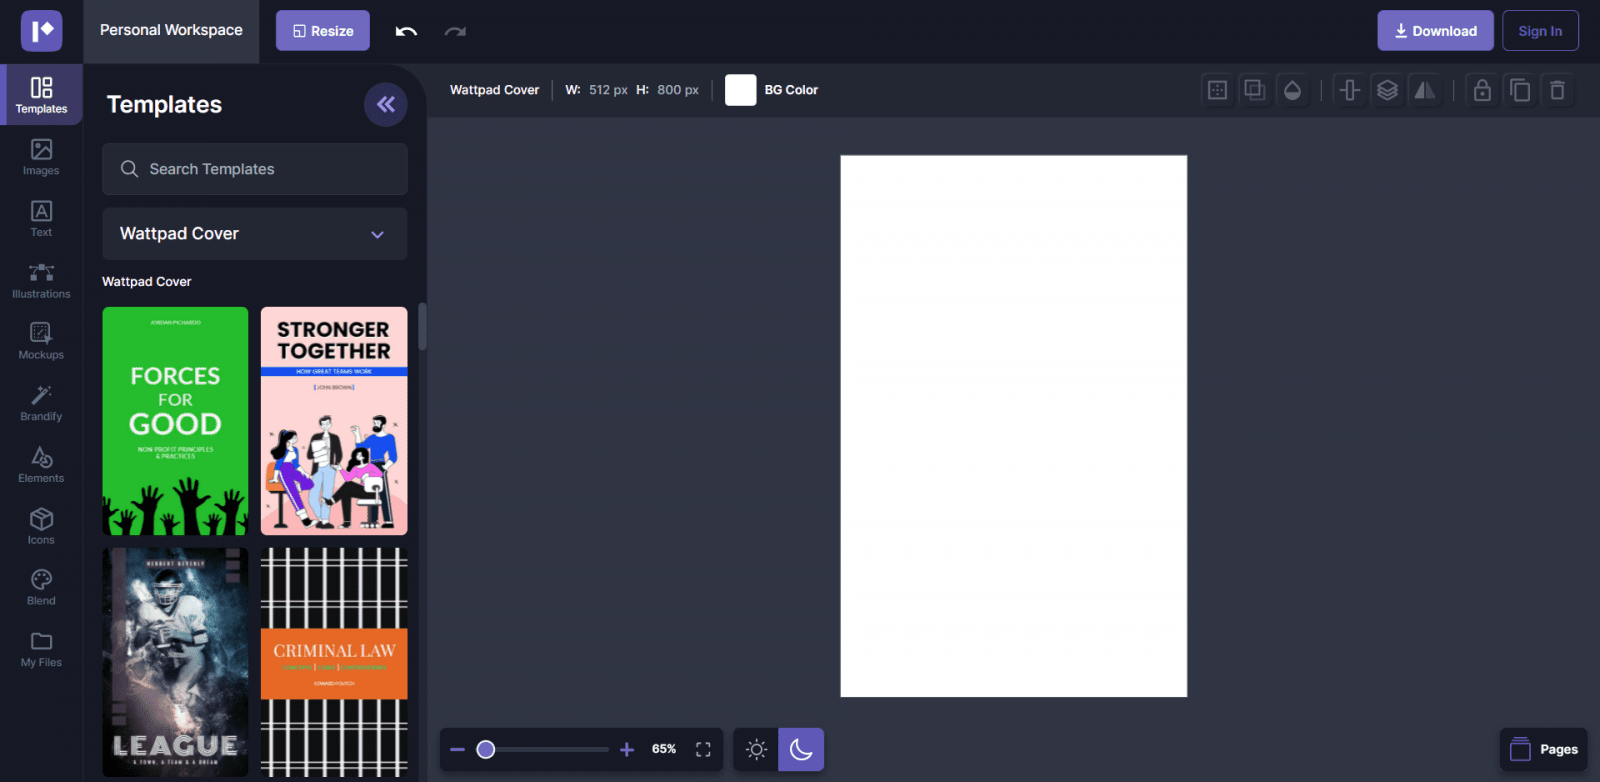
Task: Open the BG Color swatch
Action: [740, 90]
